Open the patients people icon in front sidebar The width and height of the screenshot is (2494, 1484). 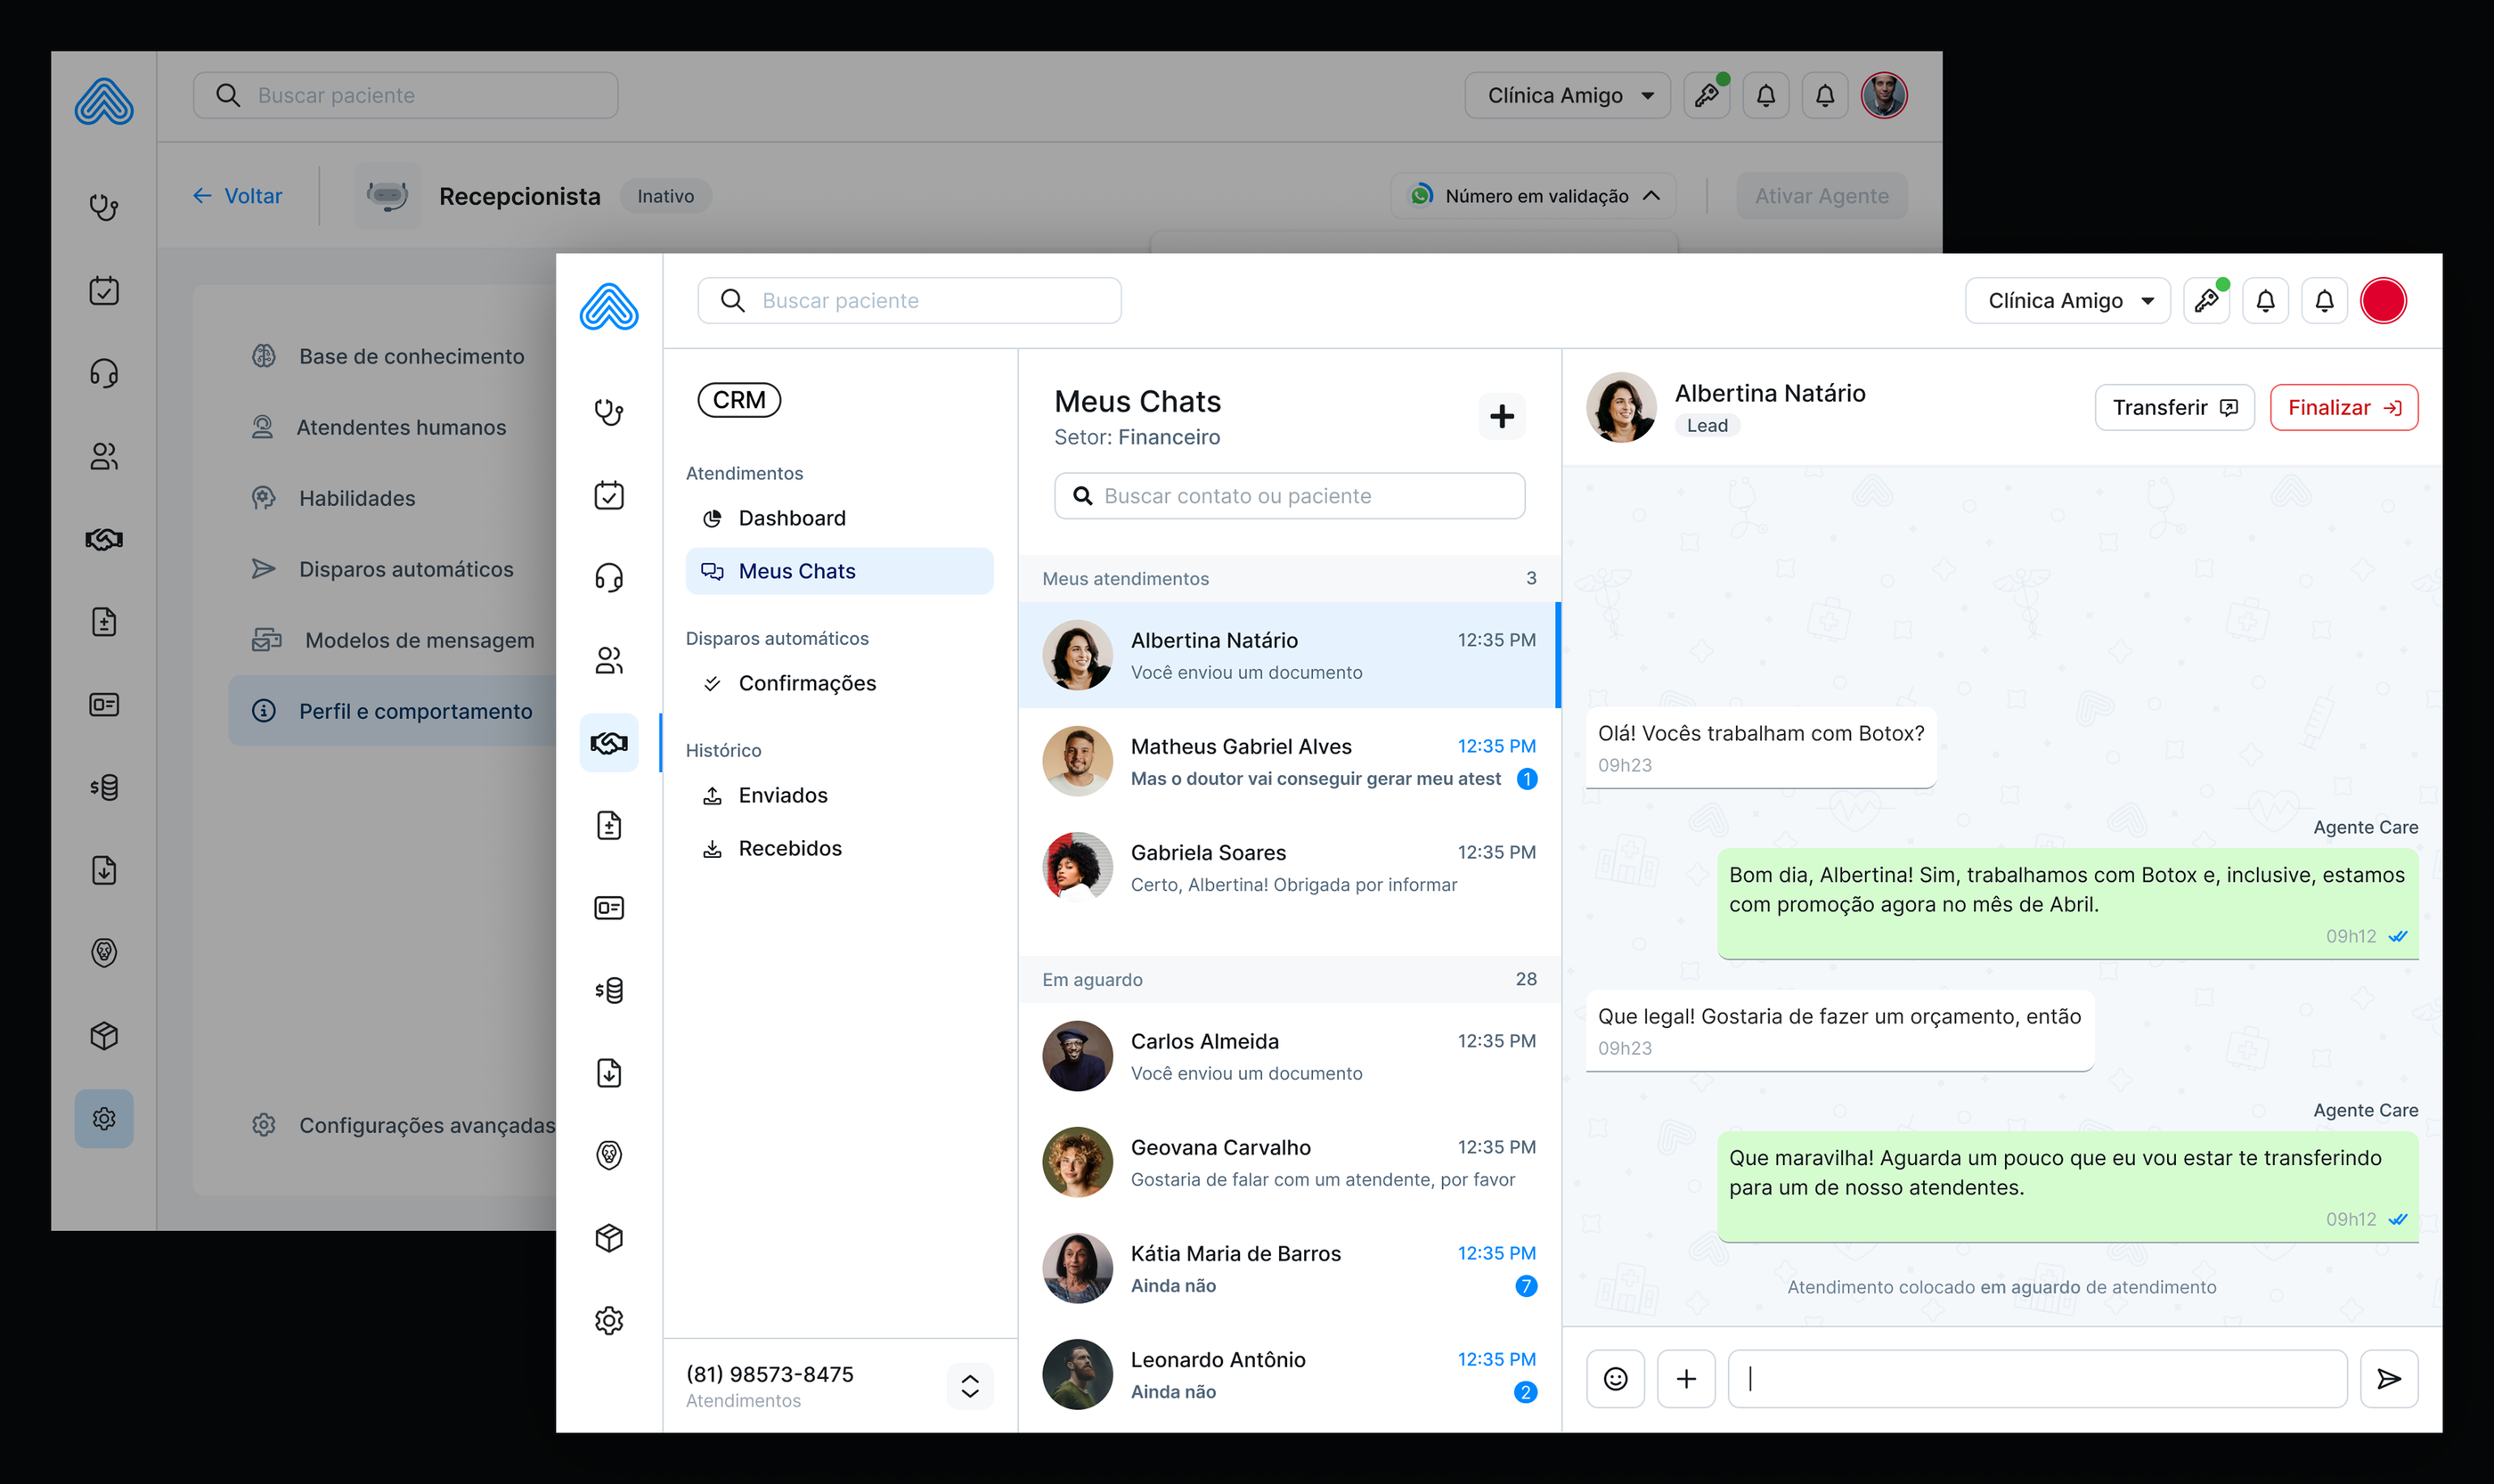point(609,660)
